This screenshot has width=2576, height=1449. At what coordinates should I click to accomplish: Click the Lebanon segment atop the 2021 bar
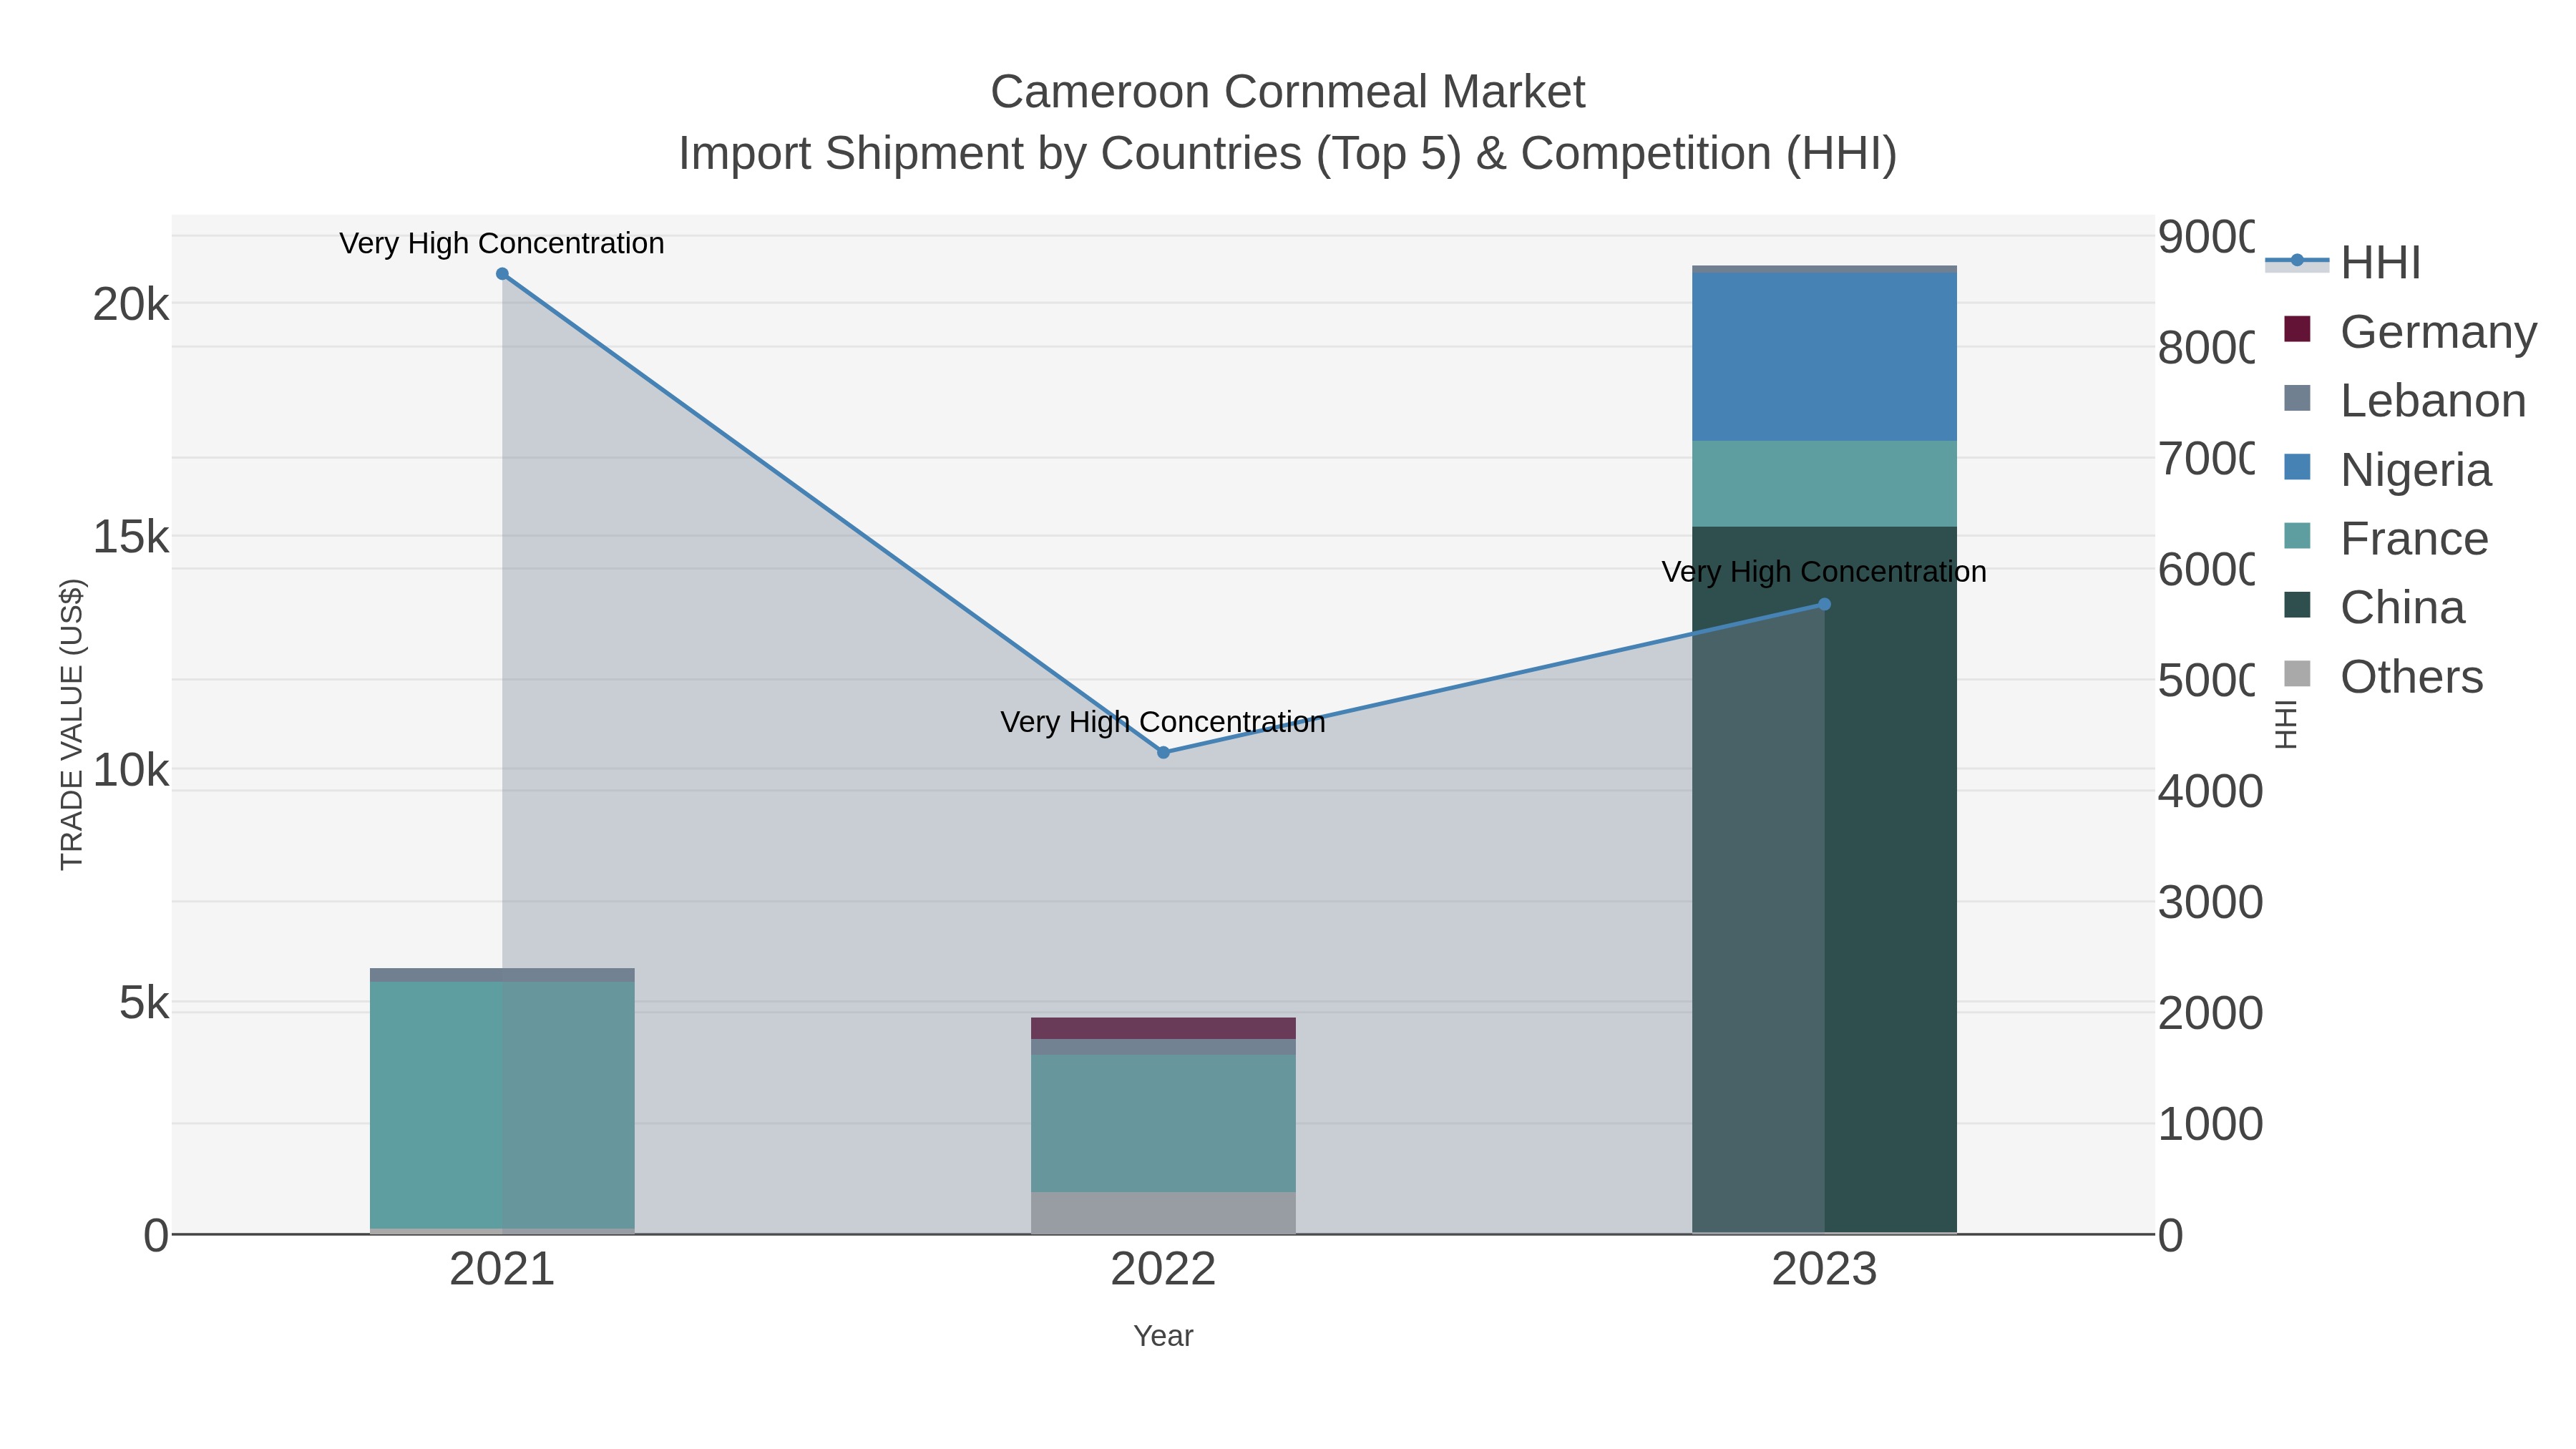[502, 975]
